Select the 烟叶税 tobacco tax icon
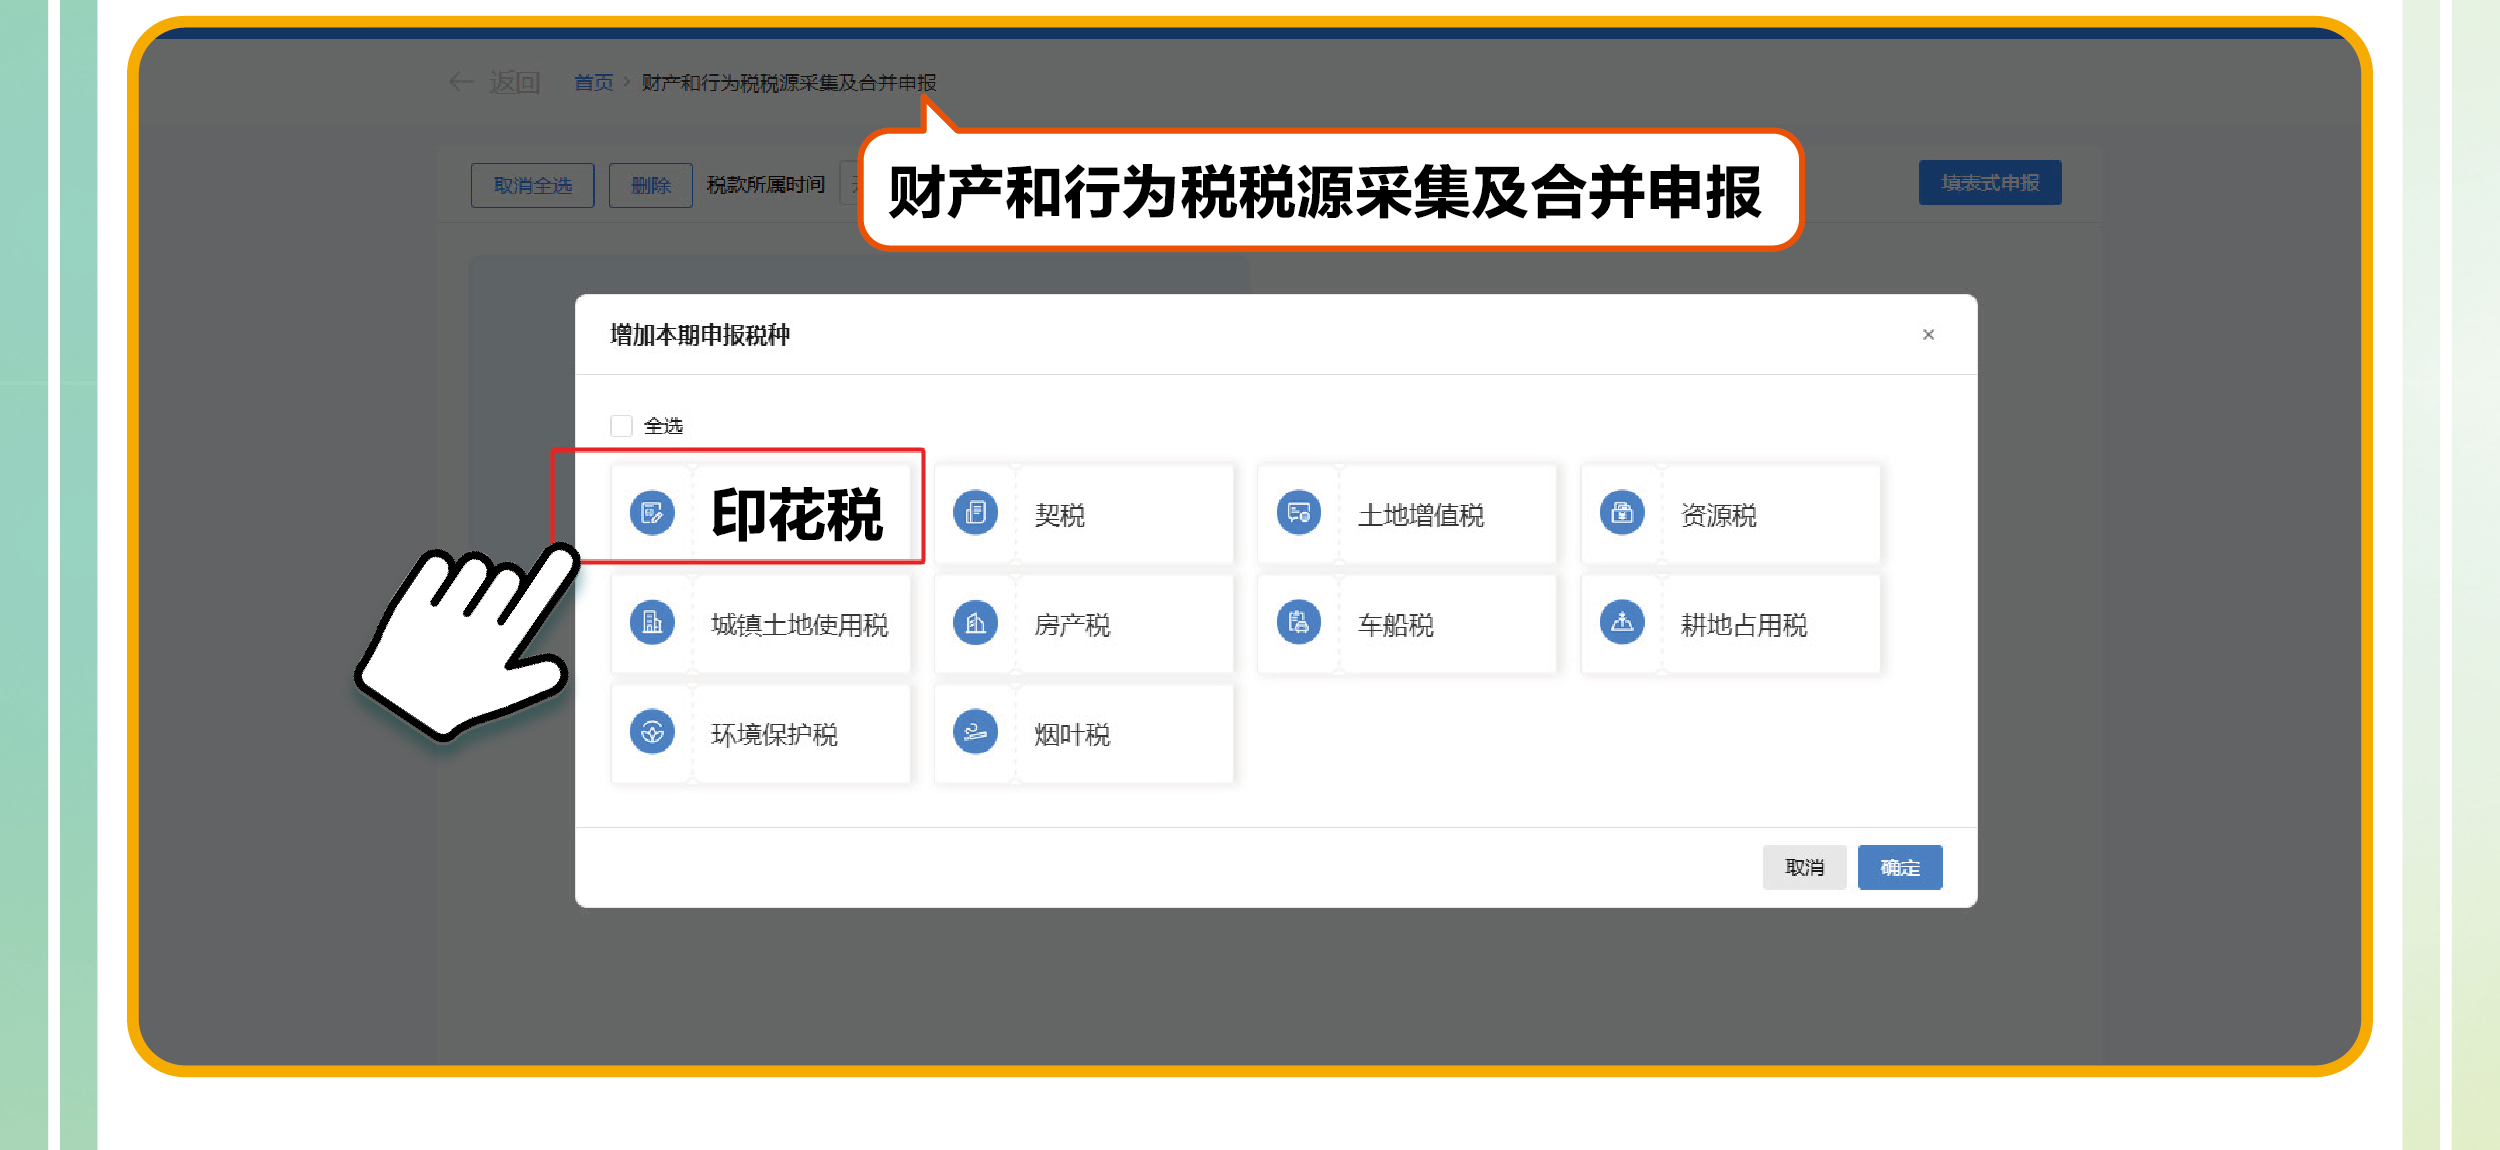This screenshot has height=1150, width=2500. coord(975,733)
